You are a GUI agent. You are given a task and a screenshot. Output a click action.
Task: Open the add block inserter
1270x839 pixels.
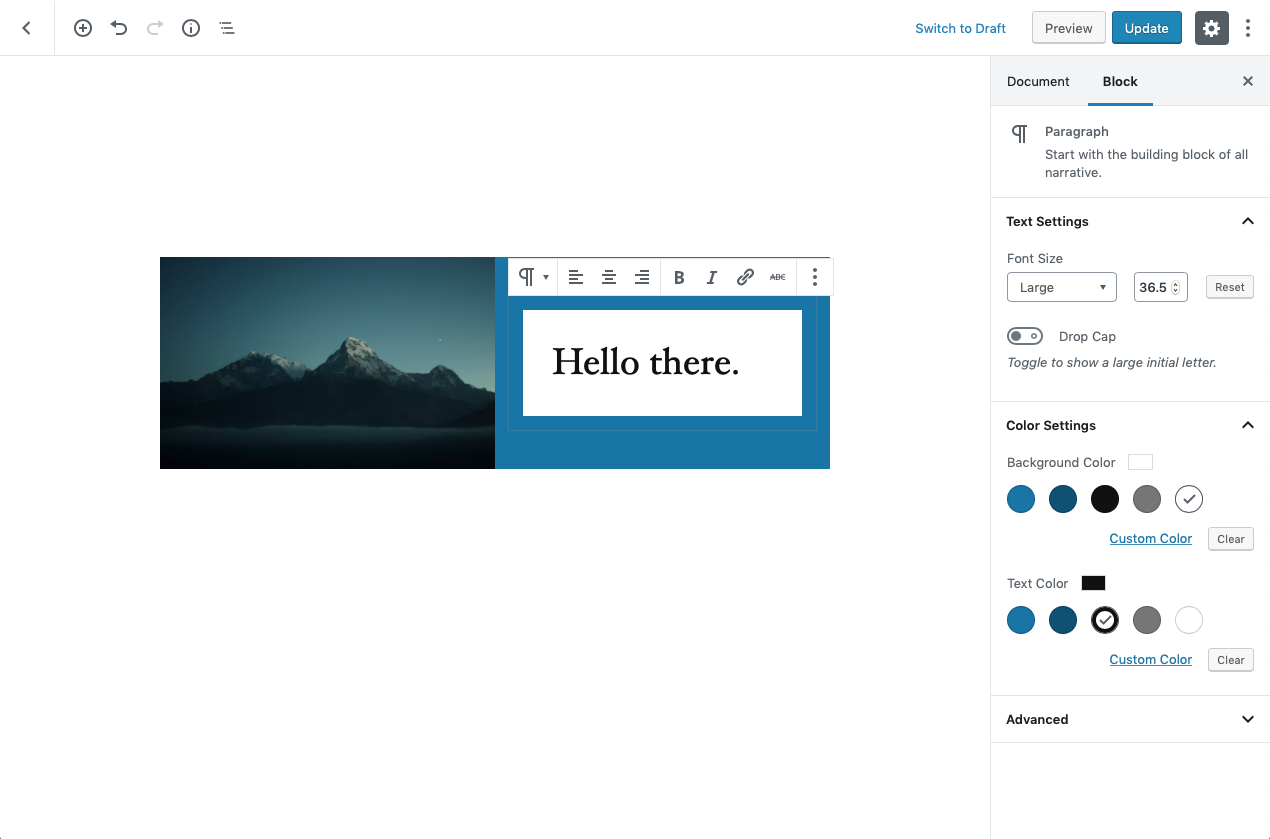(x=83, y=28)
